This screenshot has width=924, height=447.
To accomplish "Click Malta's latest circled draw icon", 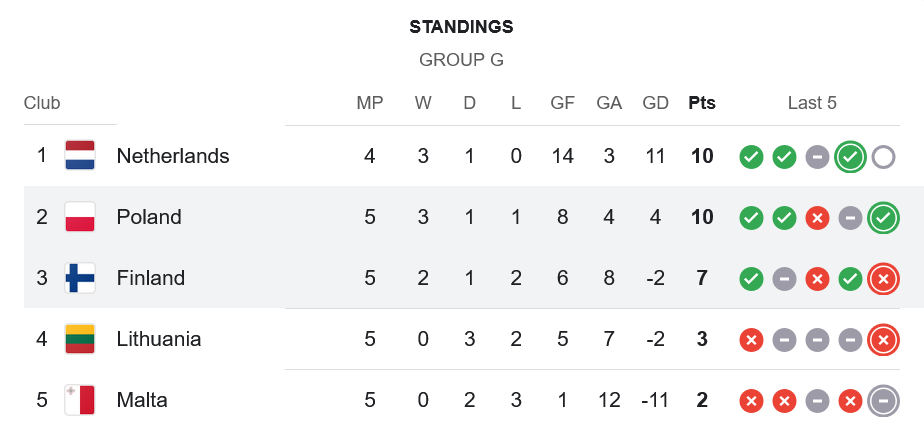I will point(883,401).
